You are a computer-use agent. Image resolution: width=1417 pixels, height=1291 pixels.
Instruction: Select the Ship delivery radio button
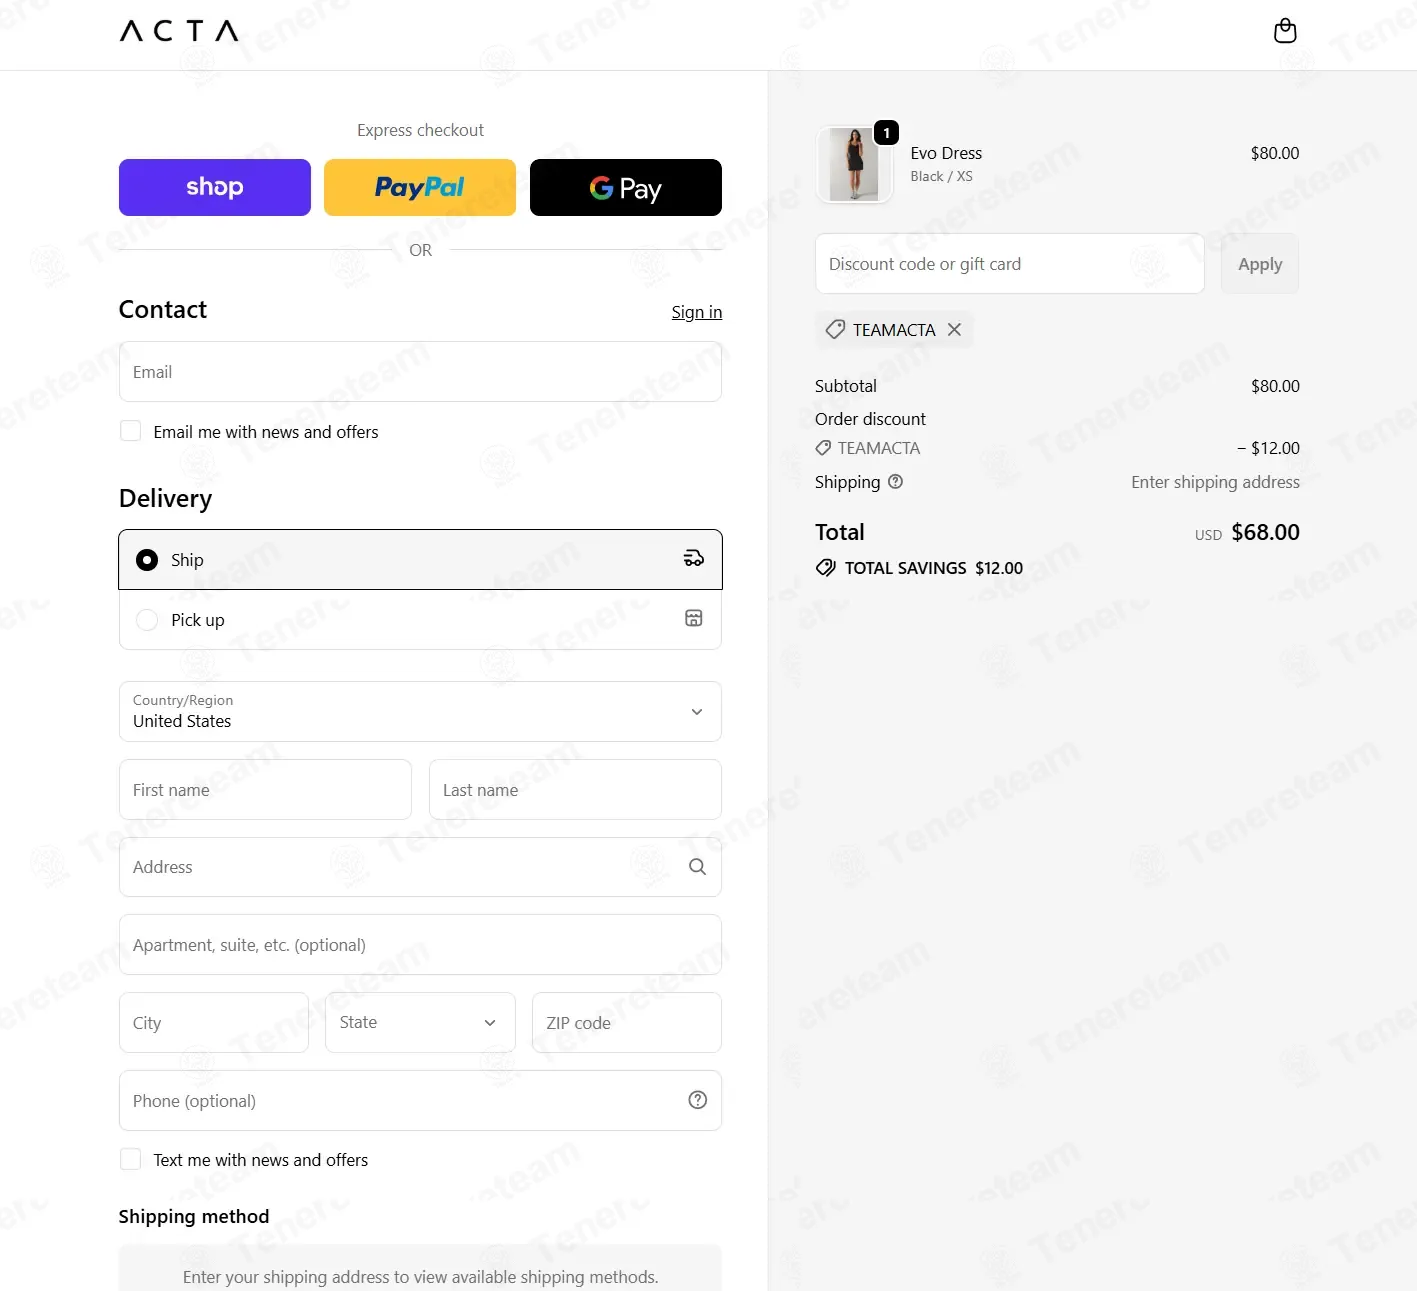tap(147, 560)
